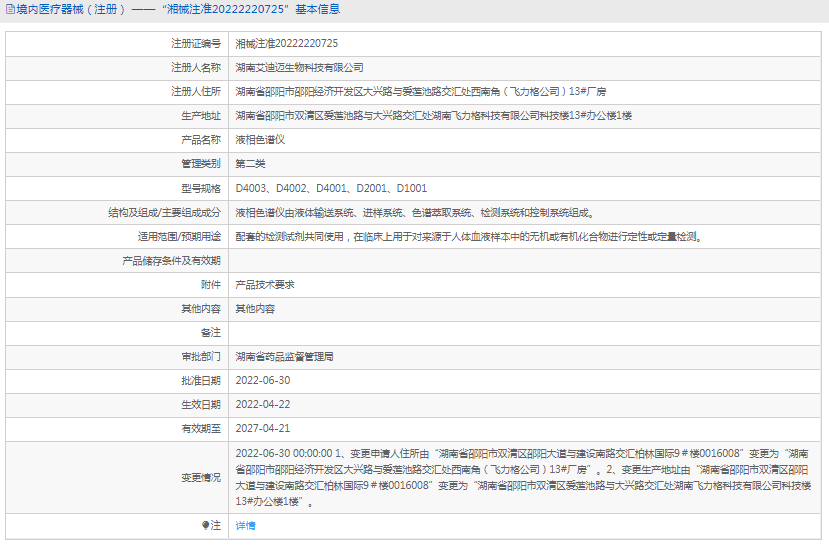Click the 审批部门 label
This screenshot has height=545, width=829.
pos(201,357)
